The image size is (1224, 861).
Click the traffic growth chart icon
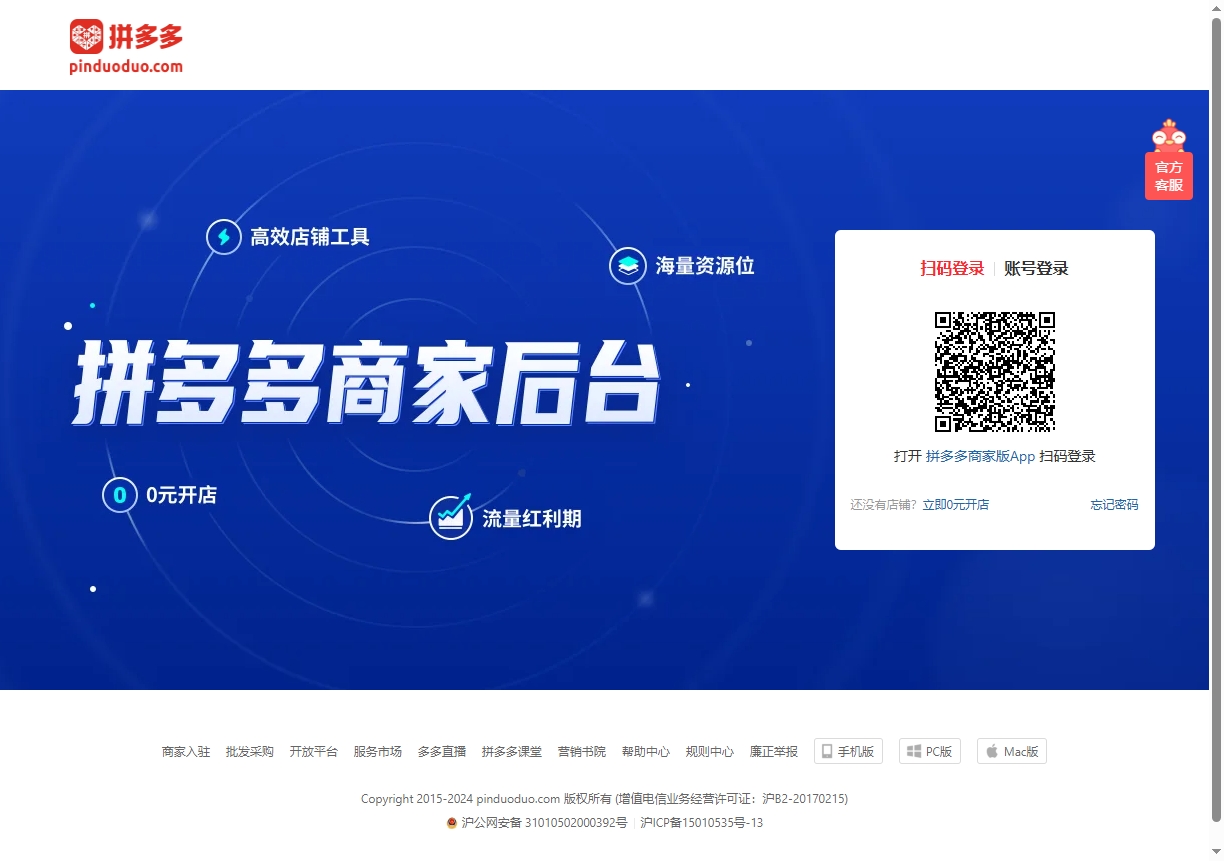tap(451, 518)
